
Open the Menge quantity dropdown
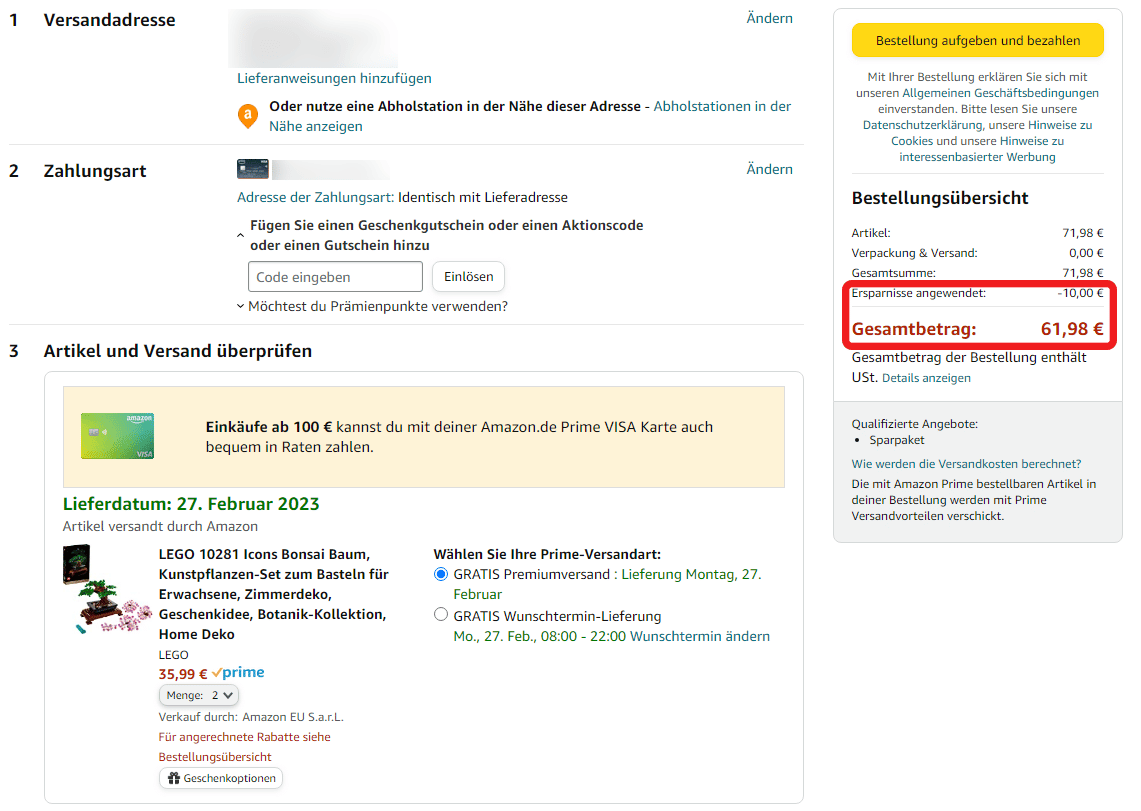tap(199, 695)
